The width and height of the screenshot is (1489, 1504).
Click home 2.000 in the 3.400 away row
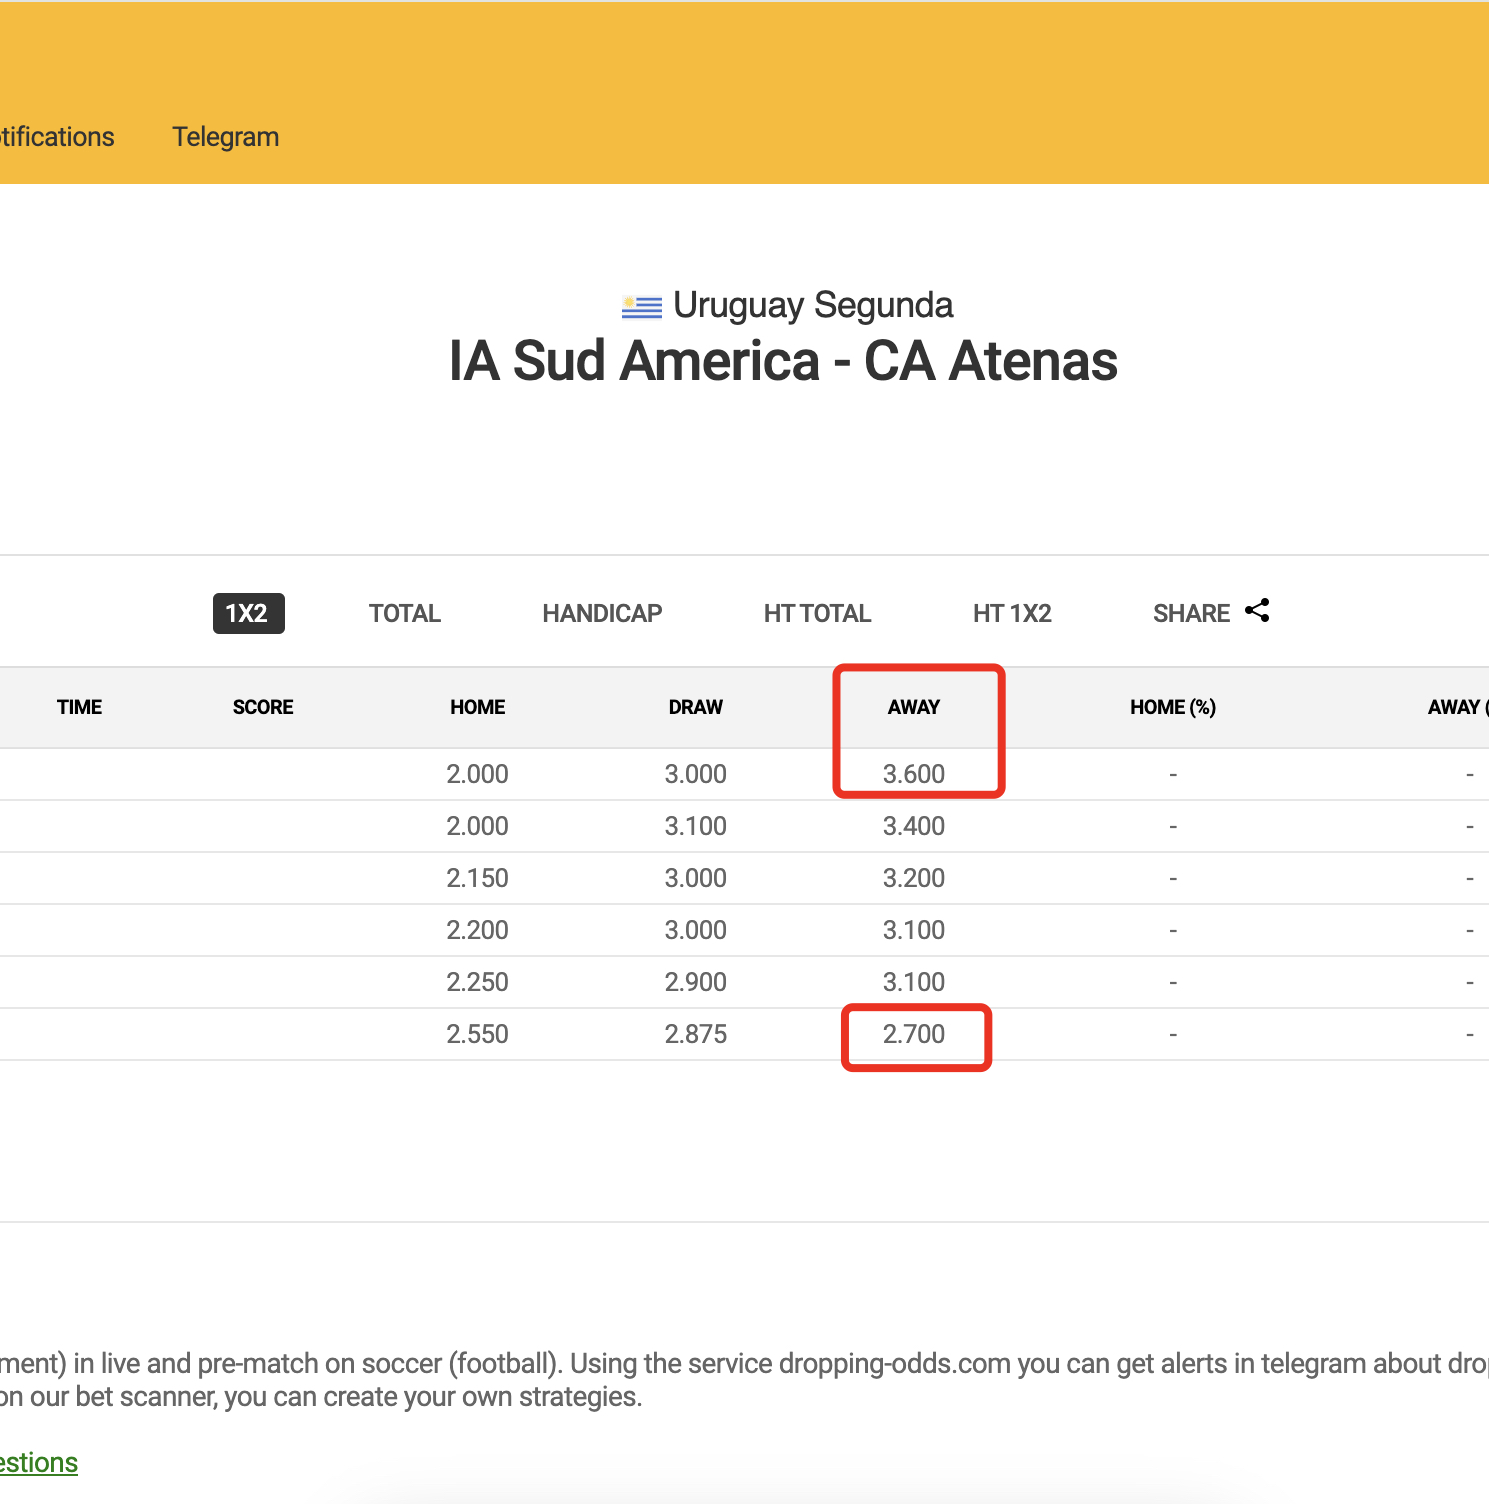478,826
